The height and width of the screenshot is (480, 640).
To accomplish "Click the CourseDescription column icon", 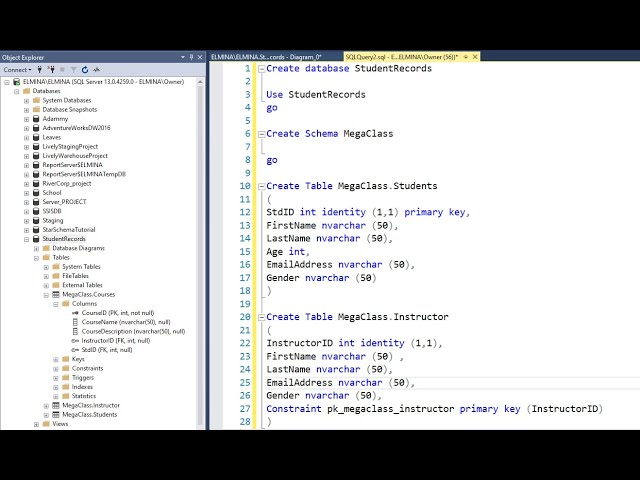I will click(x=75, y=331).
